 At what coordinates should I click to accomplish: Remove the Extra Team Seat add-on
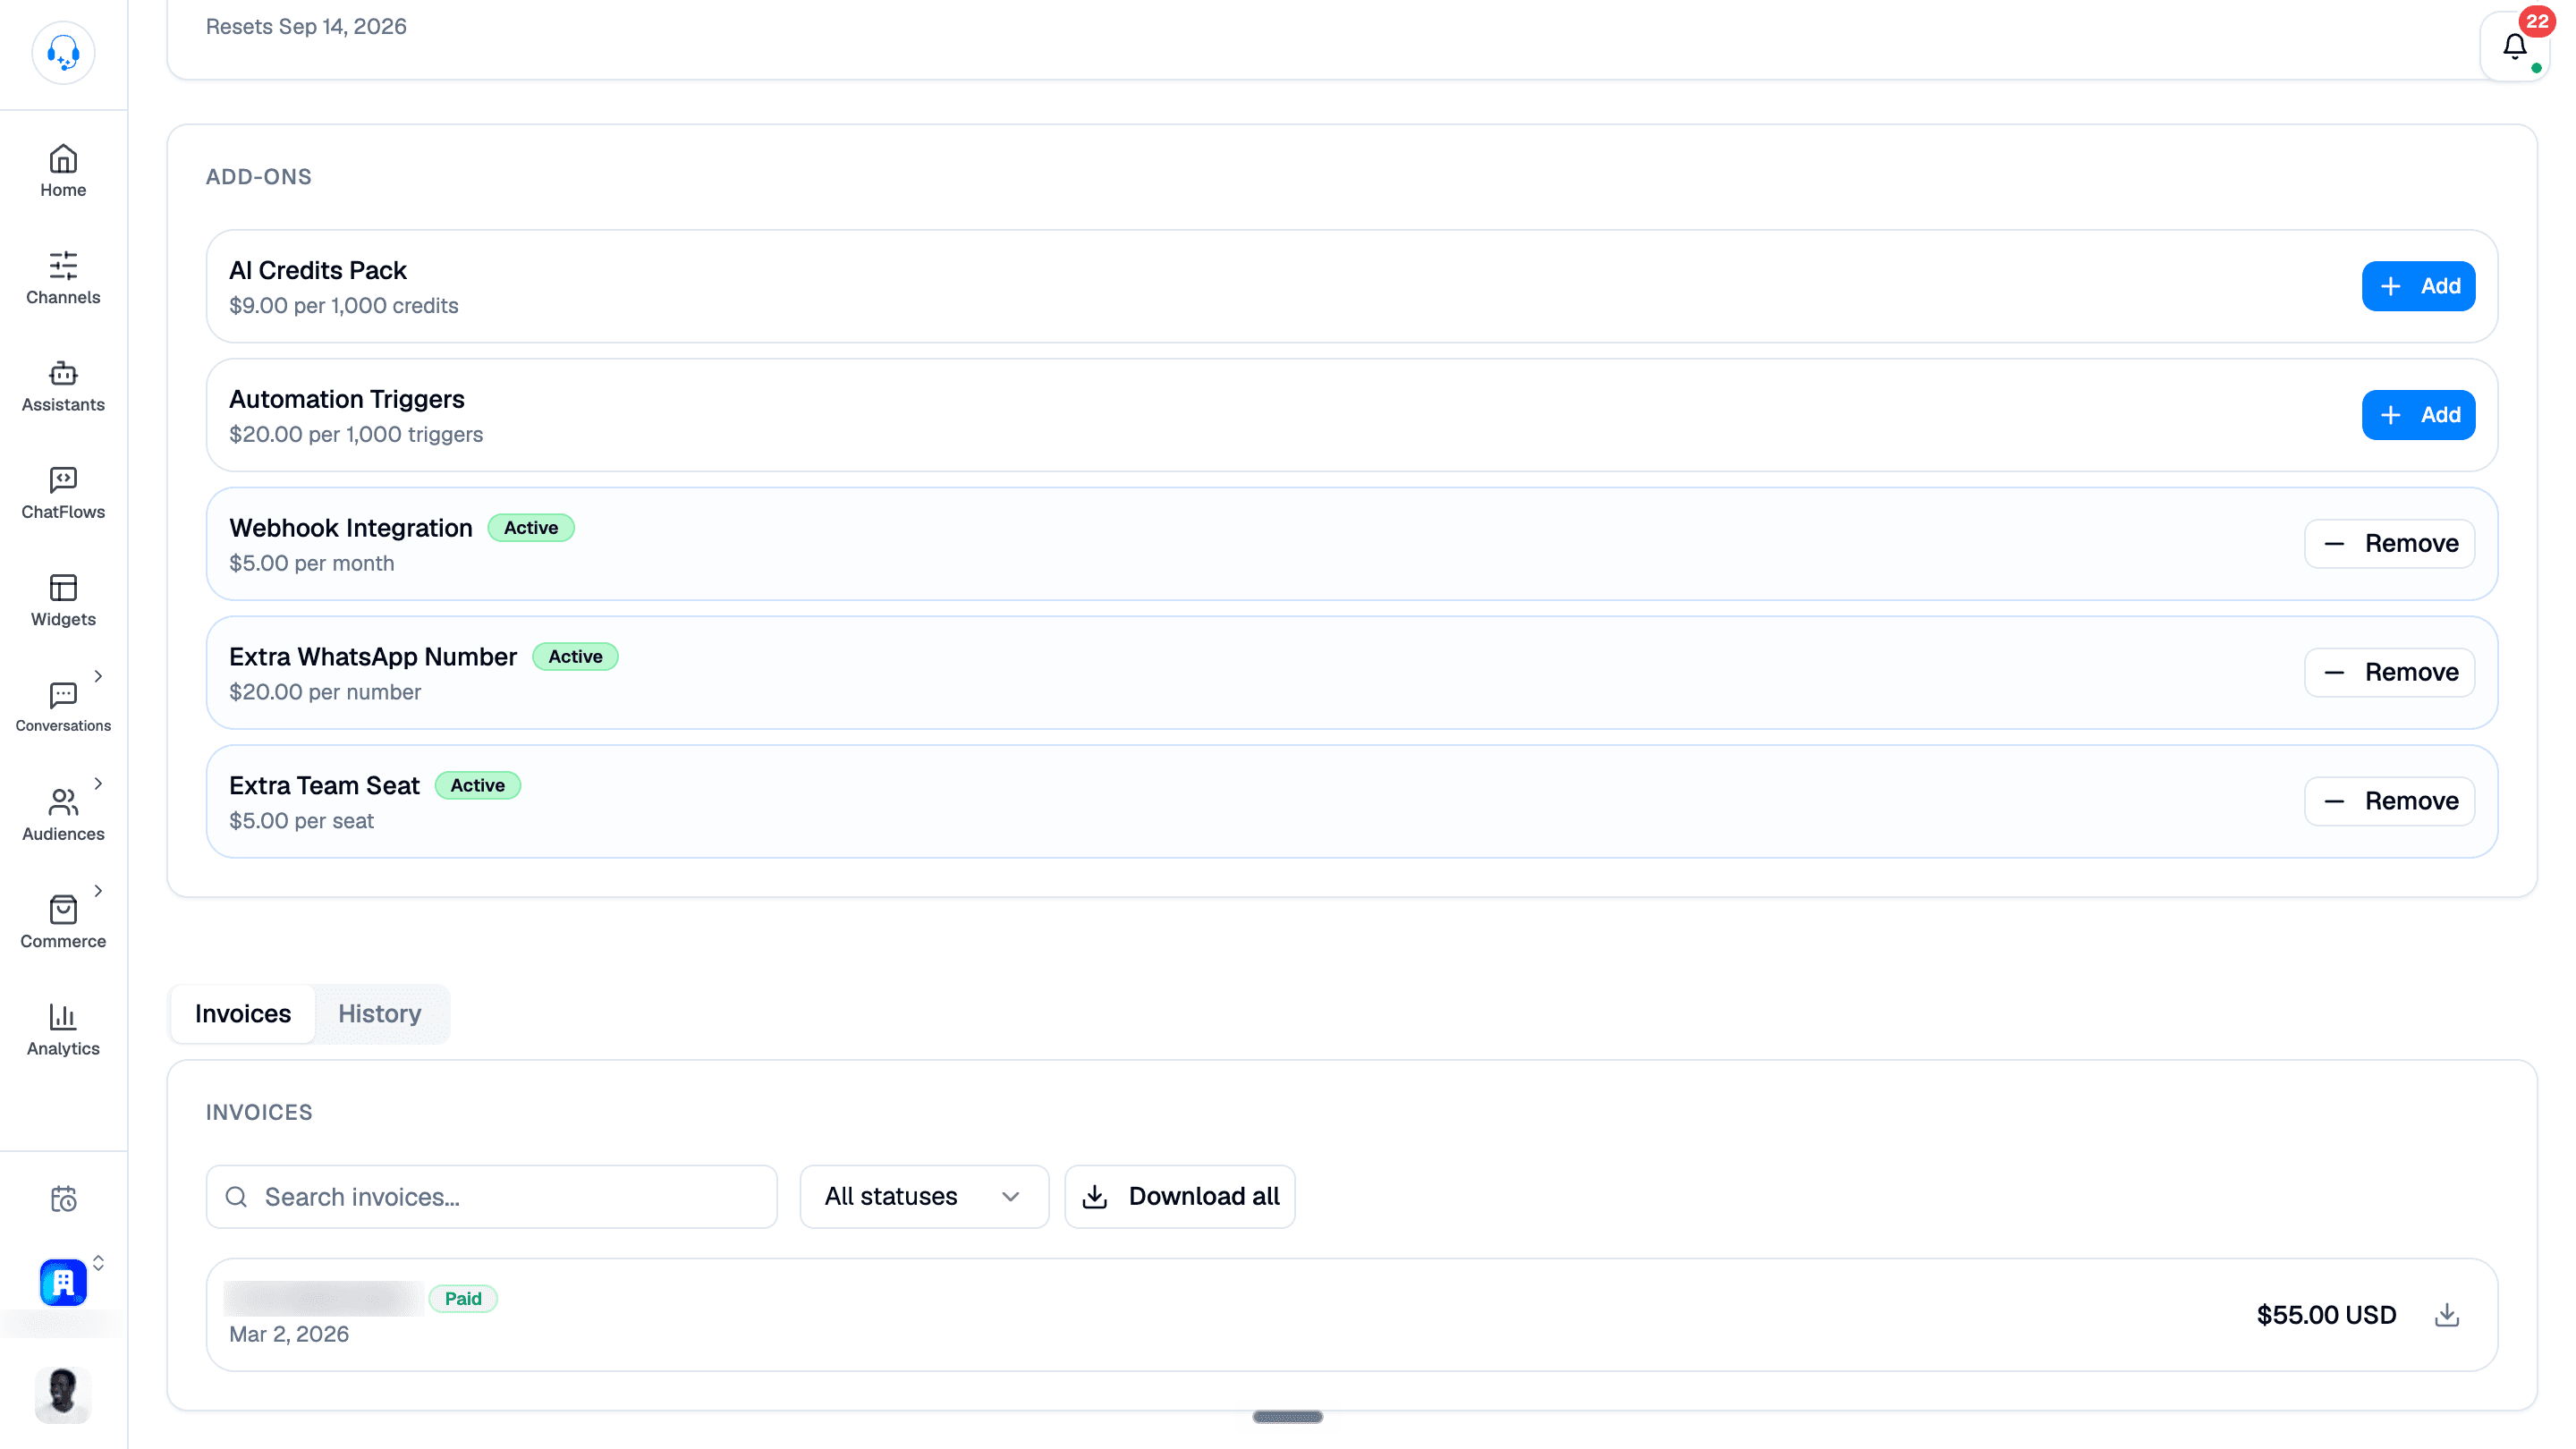pos(2389,801)
